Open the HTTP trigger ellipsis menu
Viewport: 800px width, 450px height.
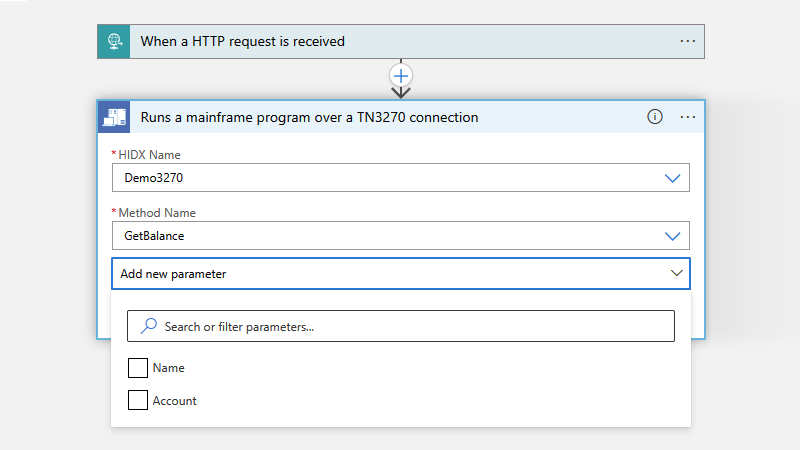tap(687, 41)
